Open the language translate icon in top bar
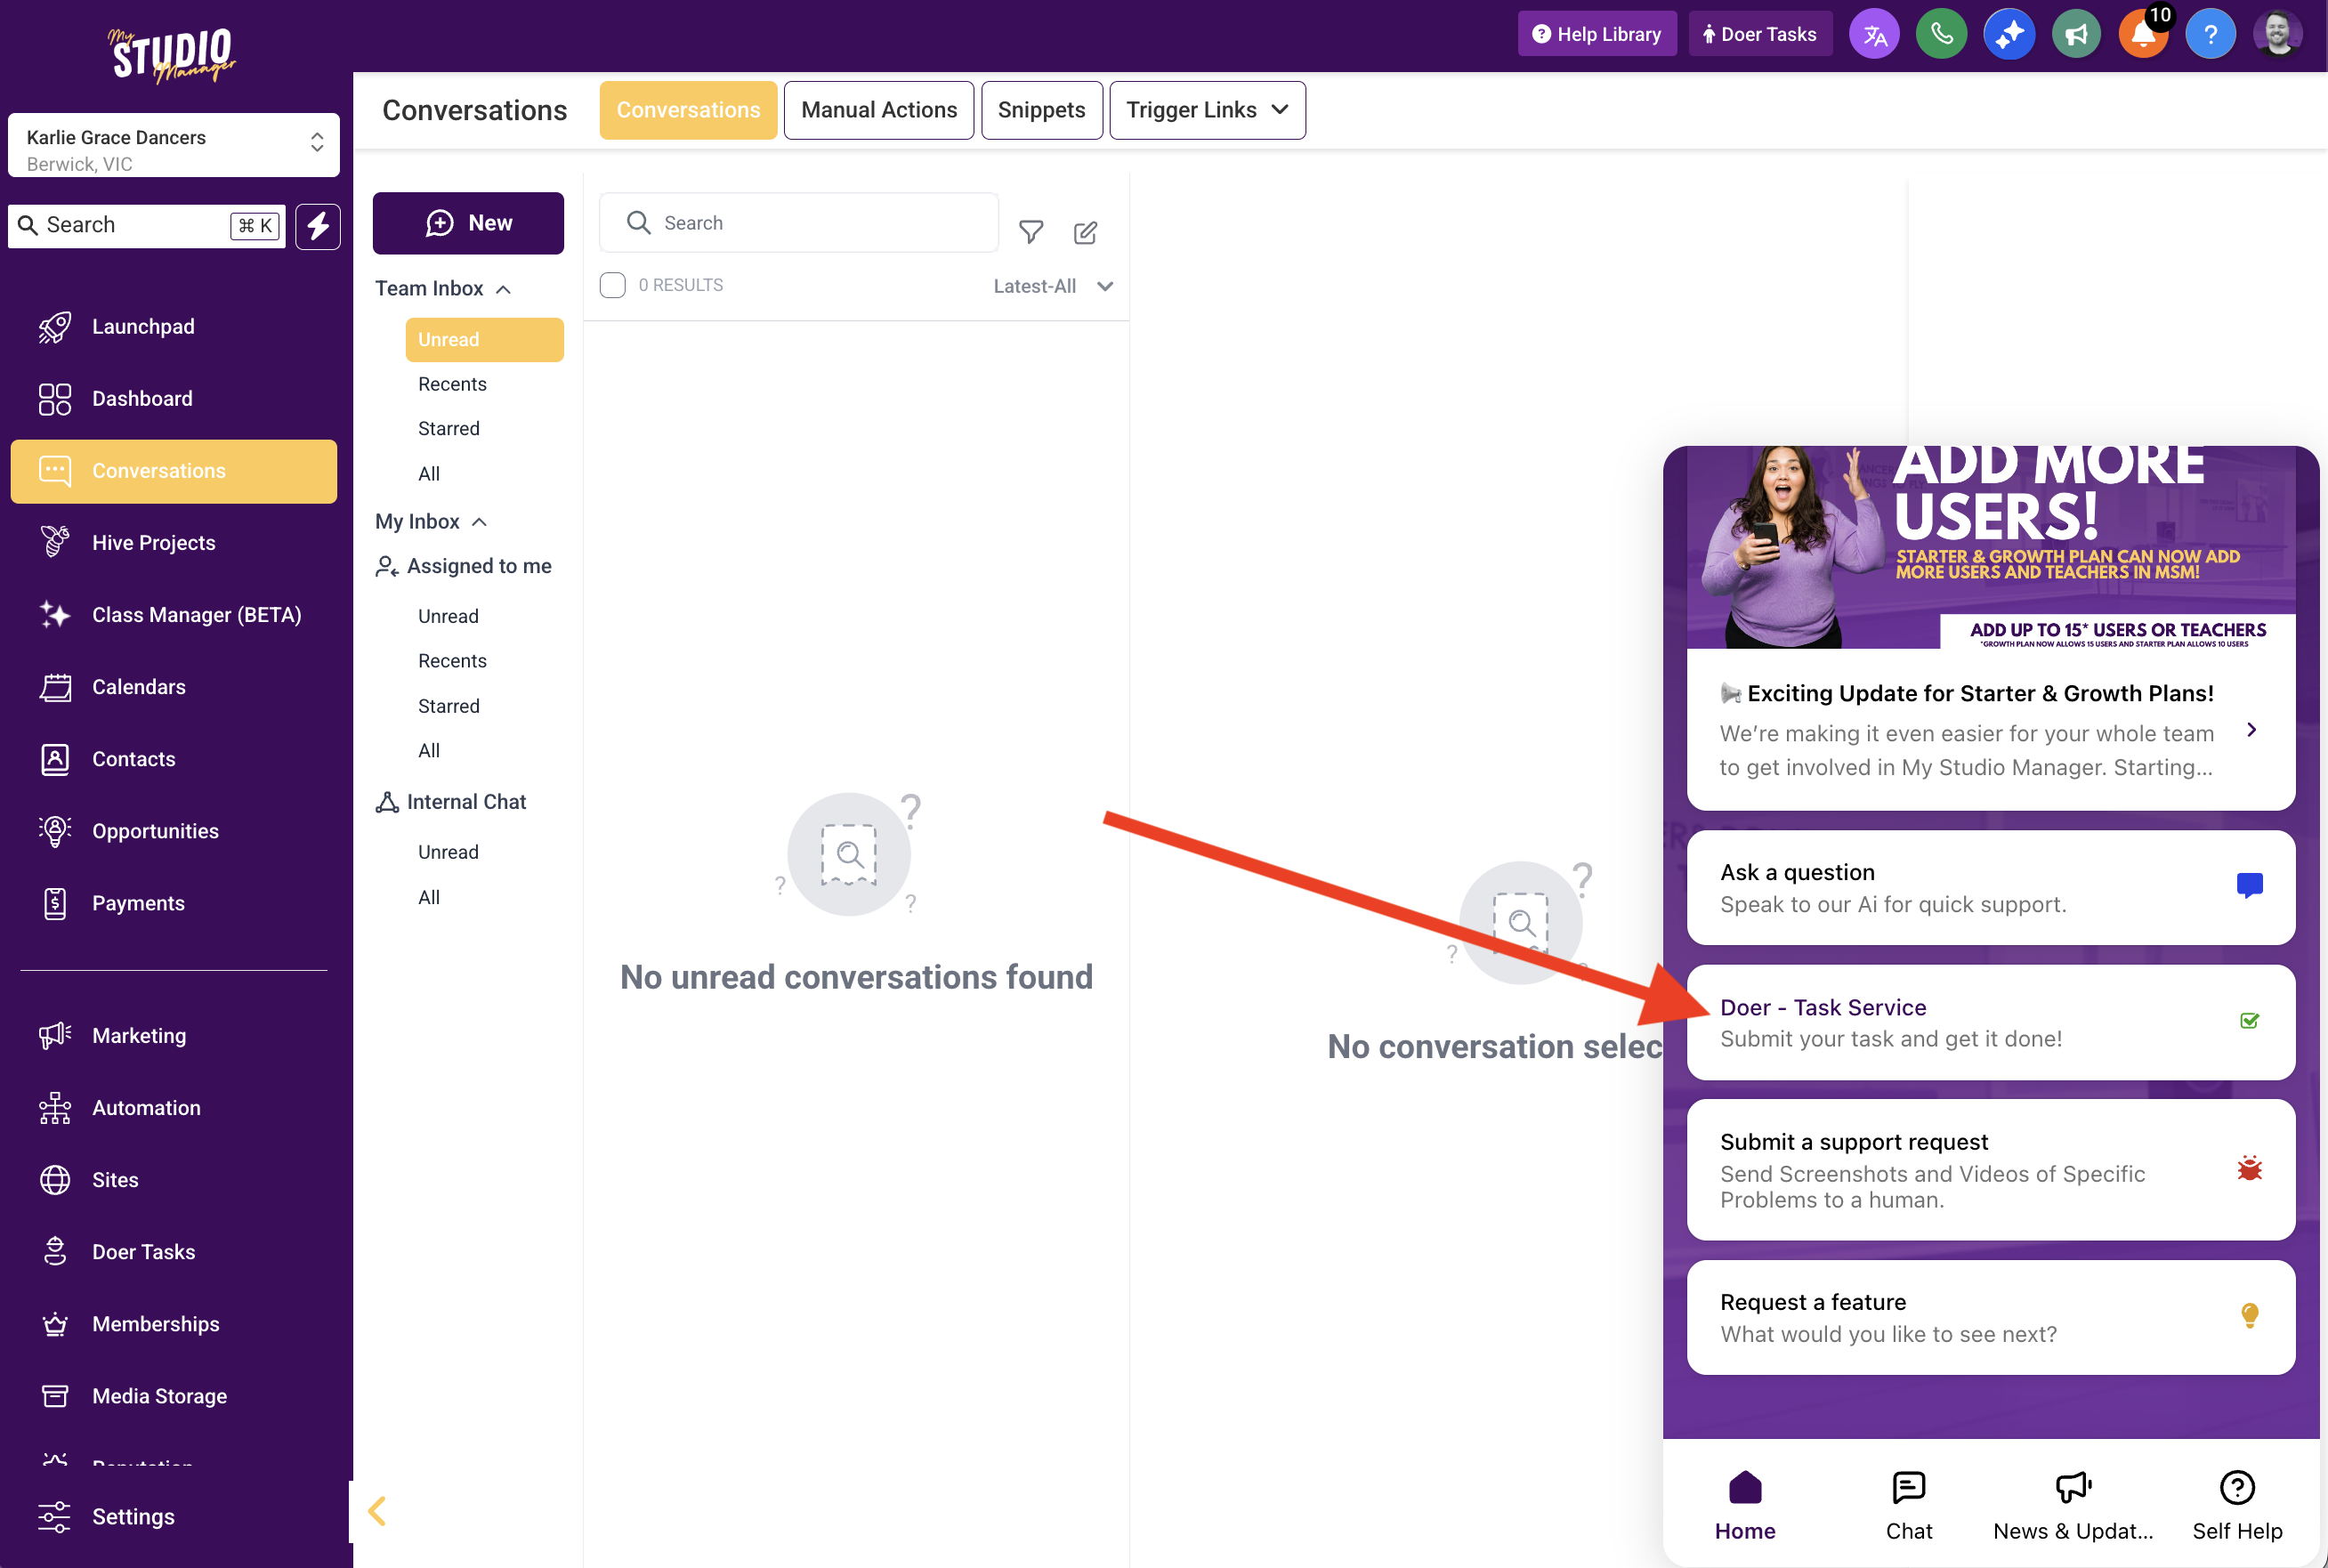This screenshot has height=1568, width=2328. pos(1874,35)
